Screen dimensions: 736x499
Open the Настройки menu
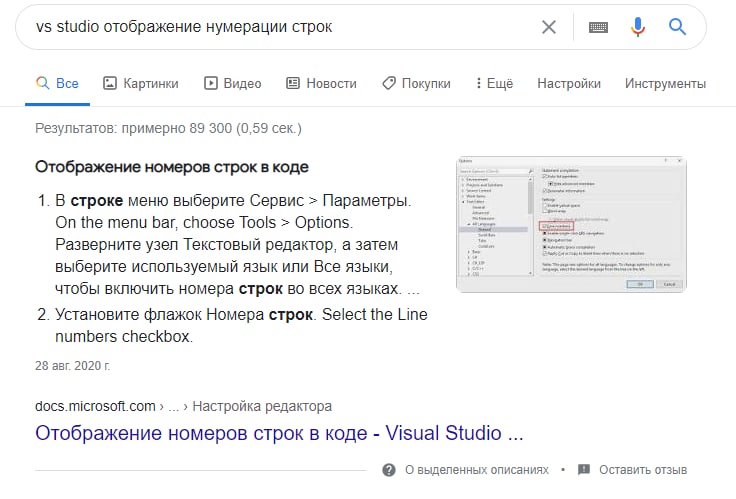(x=569, y=84)
